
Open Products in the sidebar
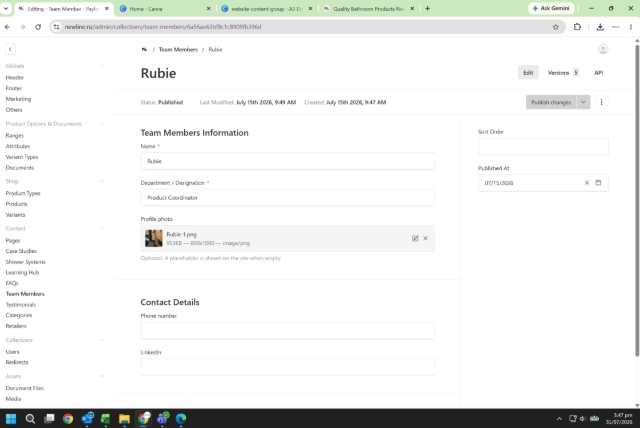click(16, 204)
